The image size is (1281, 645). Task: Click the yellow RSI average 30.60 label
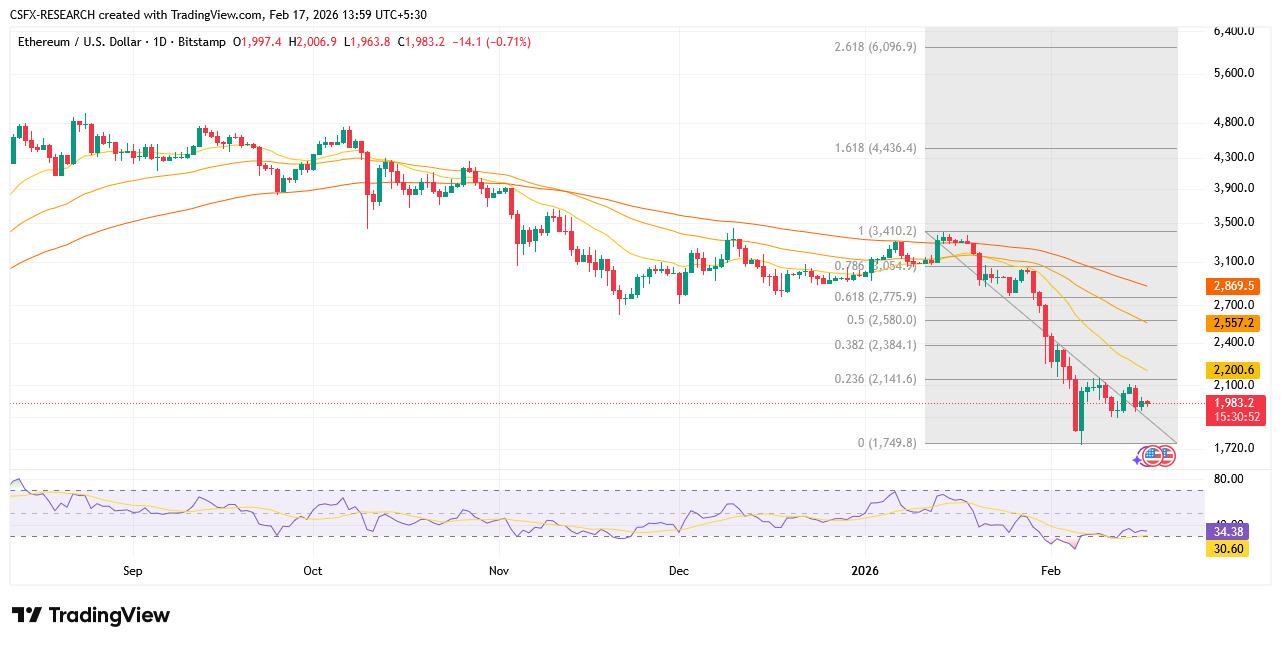point(1227,548)
